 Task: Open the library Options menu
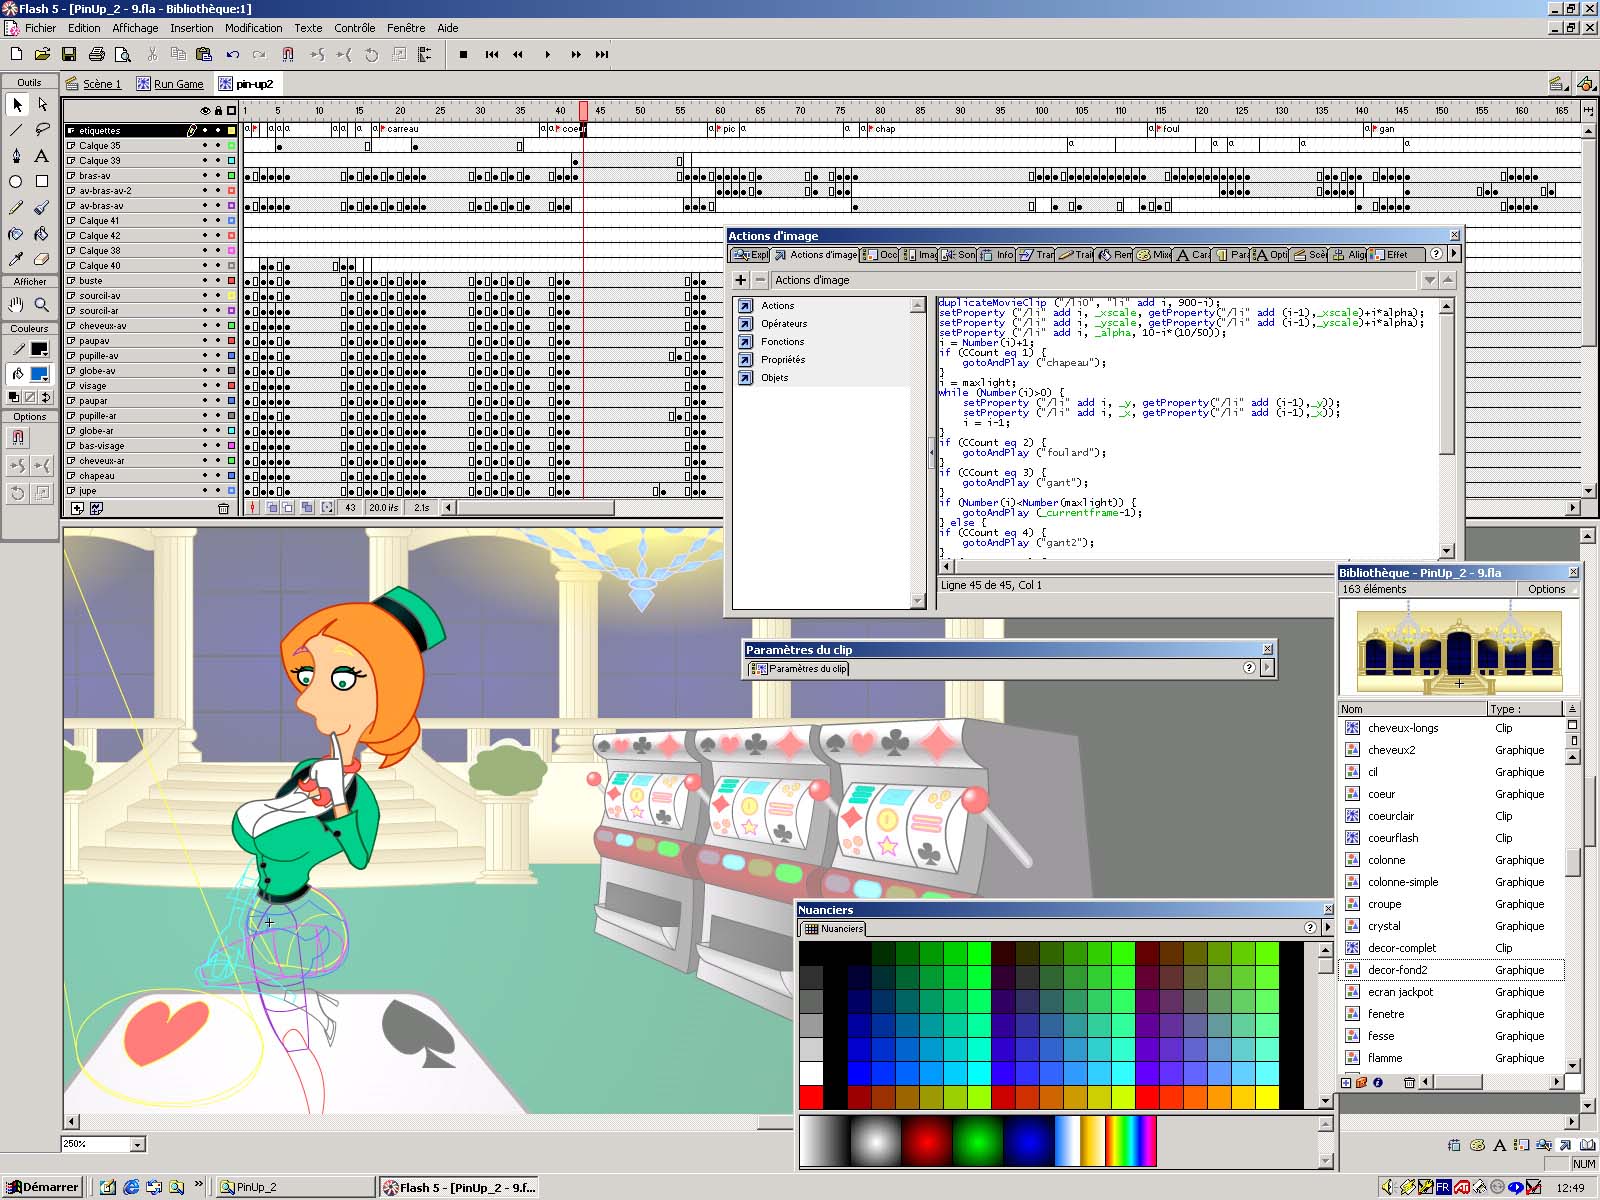tap(1546, 589)
